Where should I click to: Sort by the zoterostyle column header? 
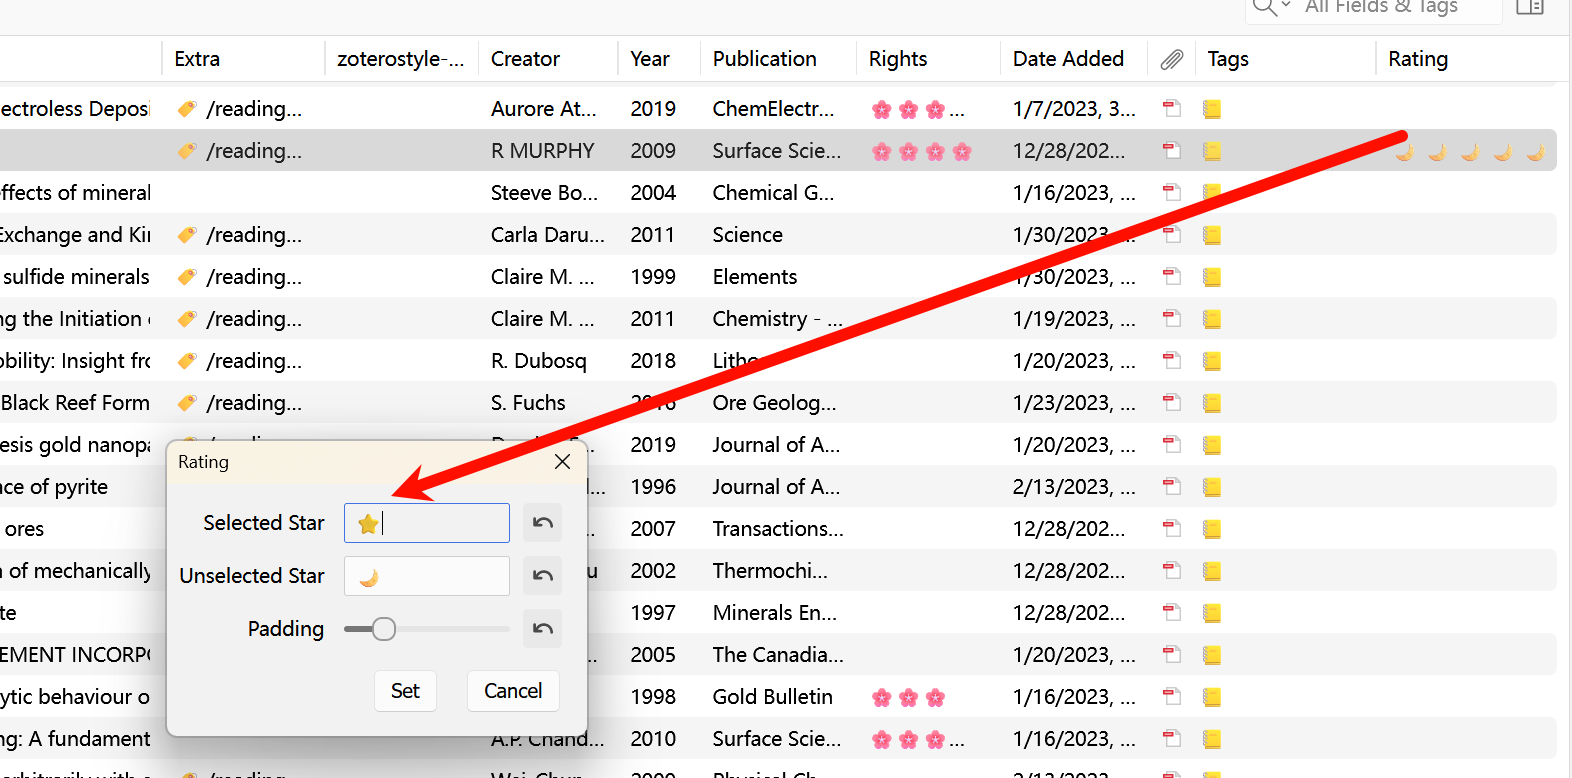[x=401, y=59]
